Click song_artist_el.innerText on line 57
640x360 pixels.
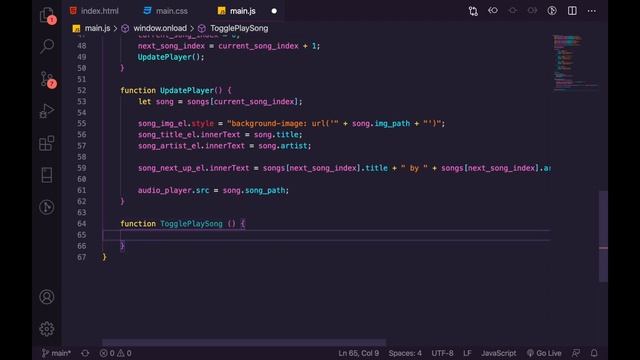191,146
